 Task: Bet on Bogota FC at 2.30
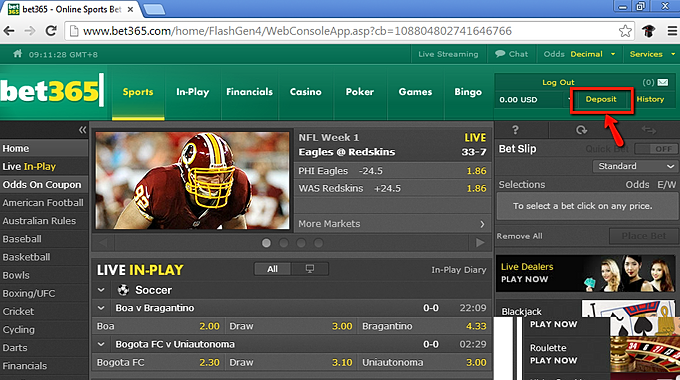(x=158, y=363)
